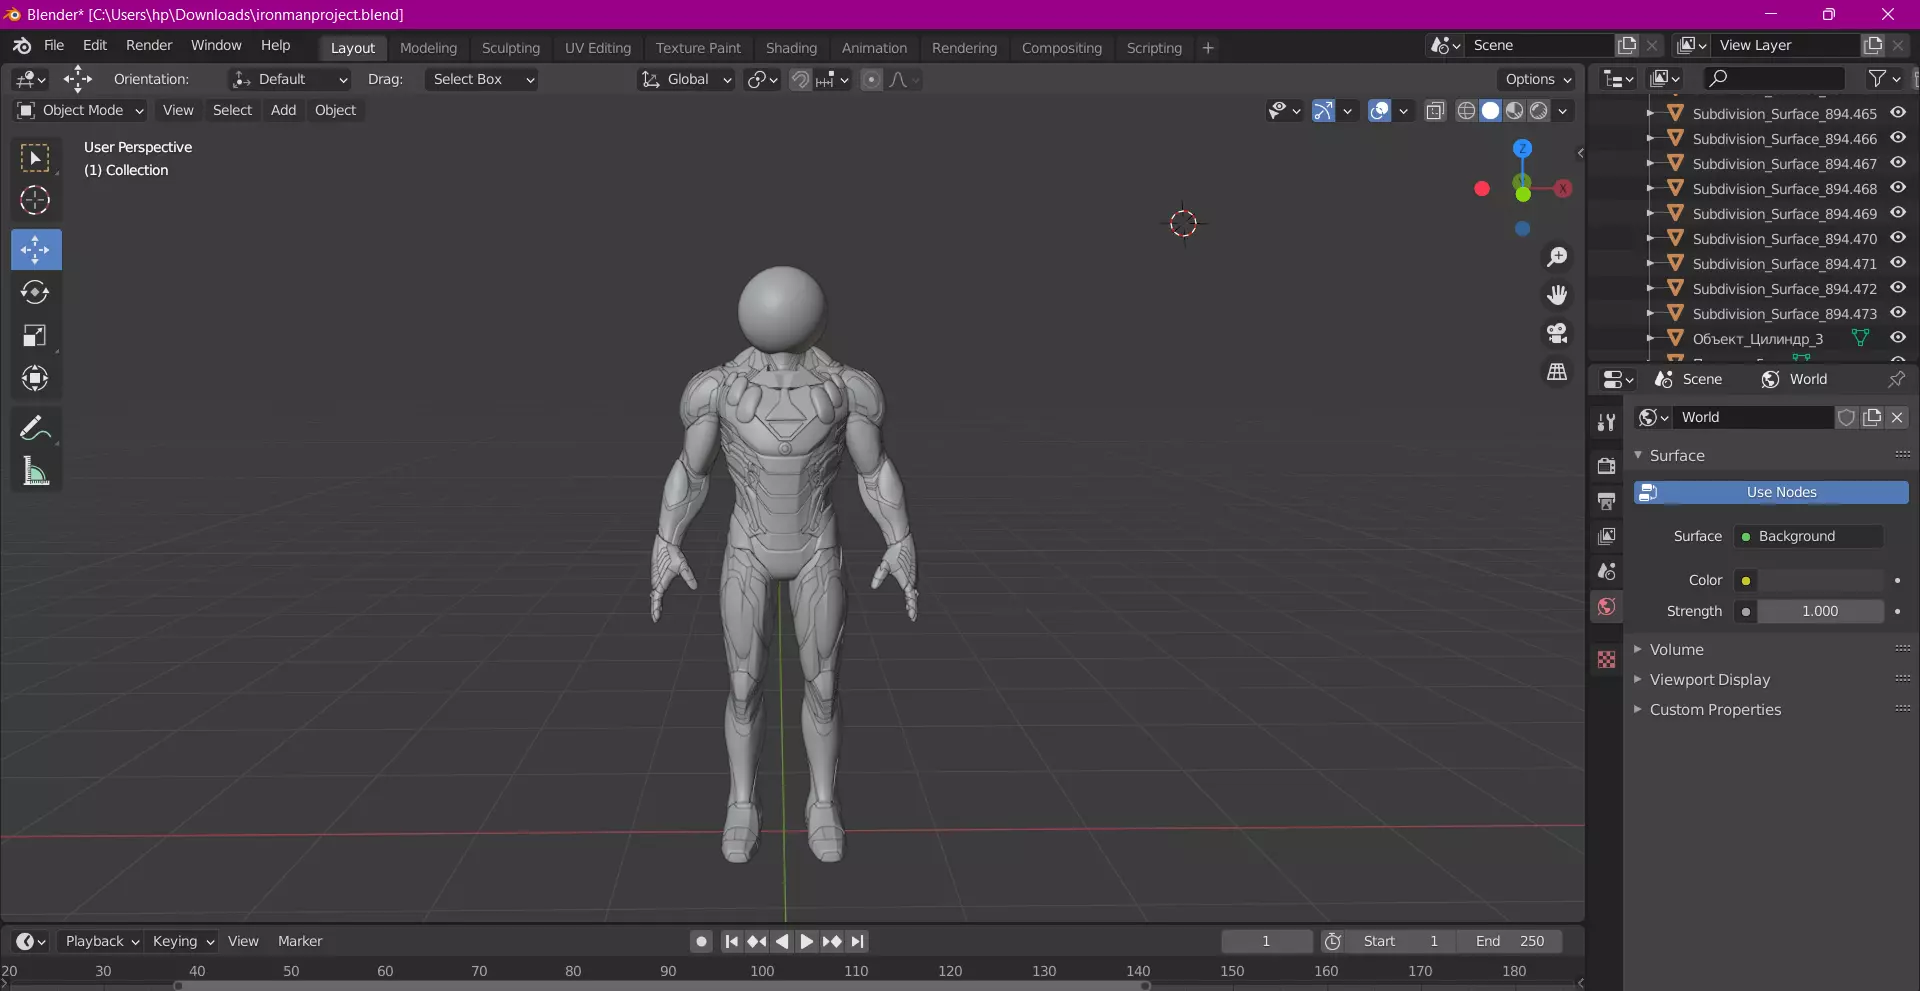The image size is (1920, 991).
Task: Open the Render properties tab
Action: (1607, 466)
